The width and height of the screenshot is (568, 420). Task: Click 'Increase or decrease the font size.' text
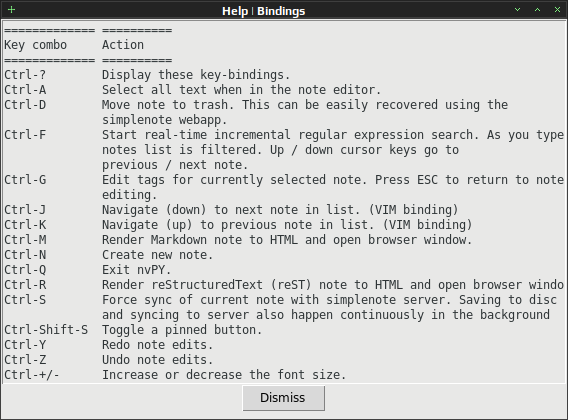click(224, 375)
